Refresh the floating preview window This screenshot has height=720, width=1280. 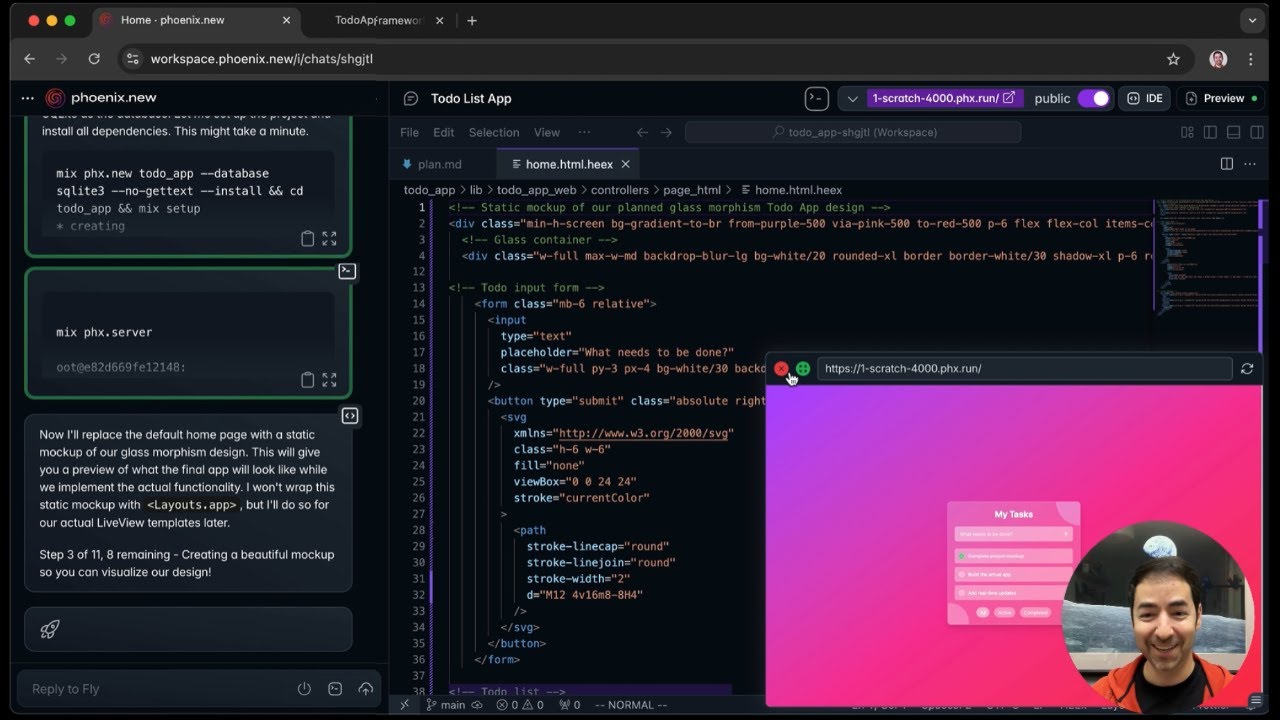pos(1247,368)
